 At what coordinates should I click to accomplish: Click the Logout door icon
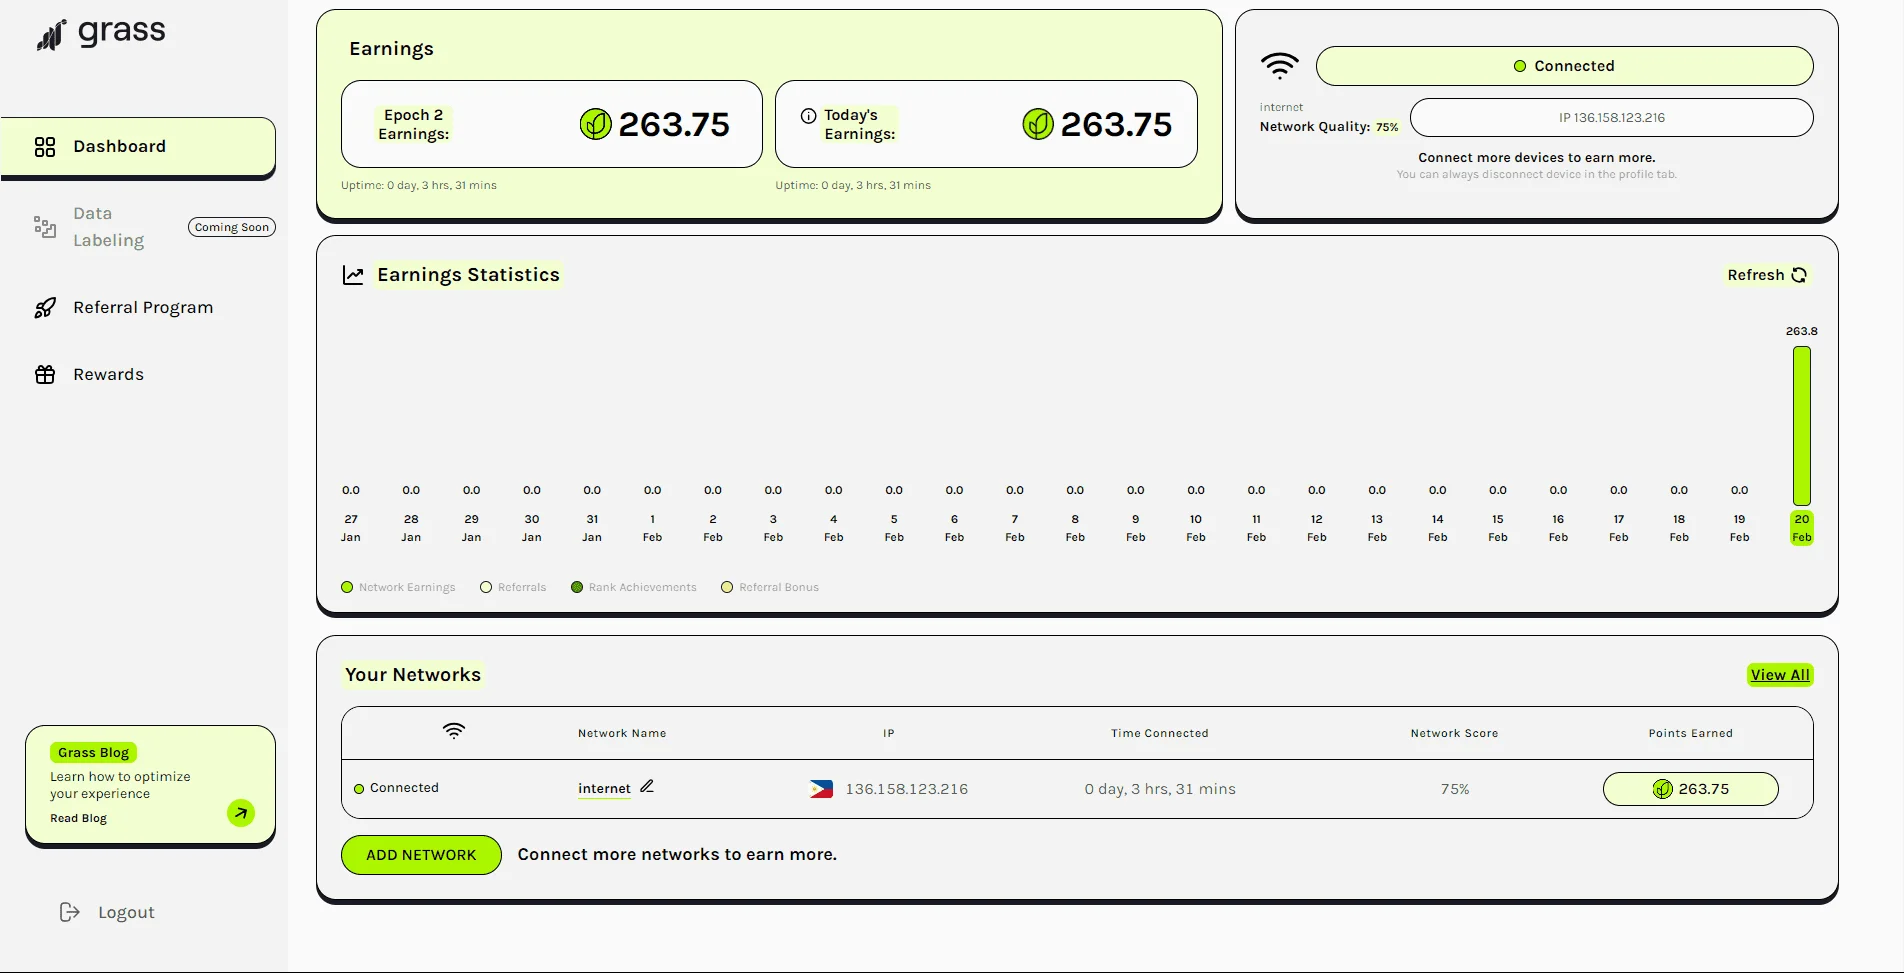pyautogui.click(x=69, y=912)
